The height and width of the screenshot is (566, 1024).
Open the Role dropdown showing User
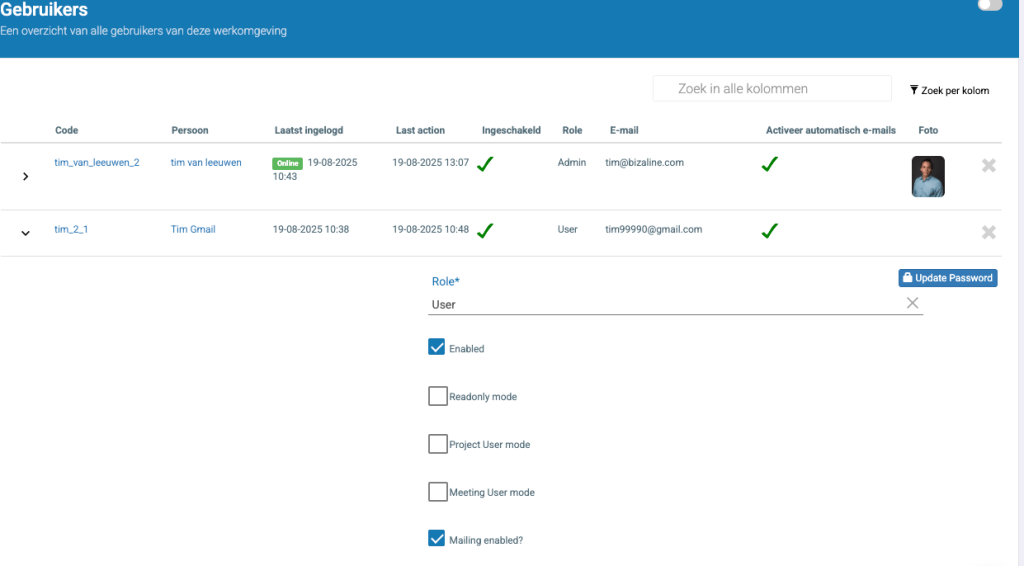pyautogui.click(x=660, y=304)
